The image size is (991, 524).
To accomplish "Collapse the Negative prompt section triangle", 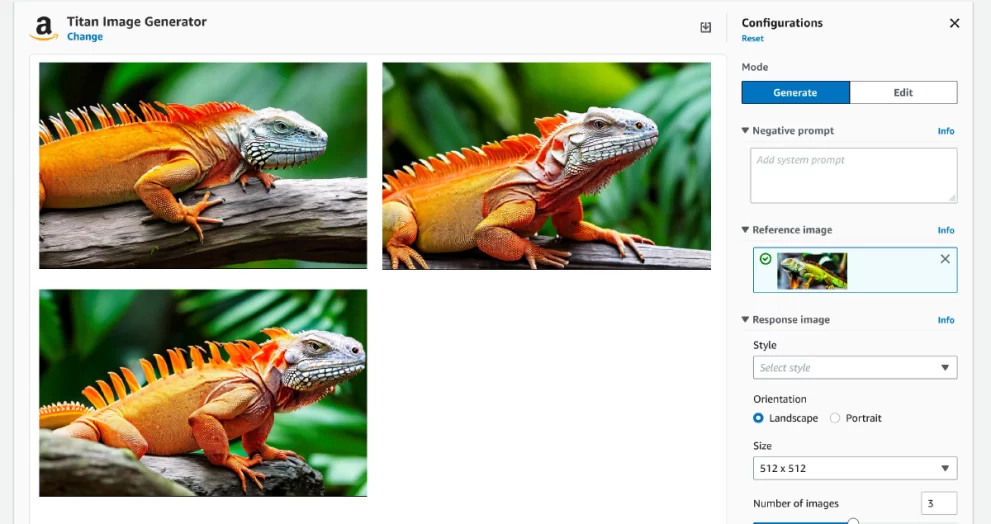I will (x=745, y=131).
